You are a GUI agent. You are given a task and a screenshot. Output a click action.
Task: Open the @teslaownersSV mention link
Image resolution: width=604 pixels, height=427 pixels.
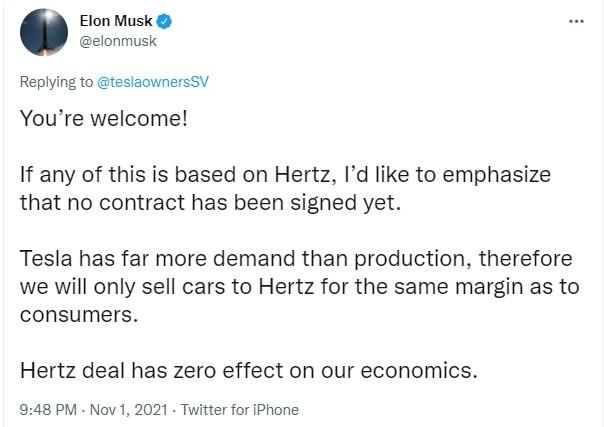pyautogui.click(x=153, y=82)
